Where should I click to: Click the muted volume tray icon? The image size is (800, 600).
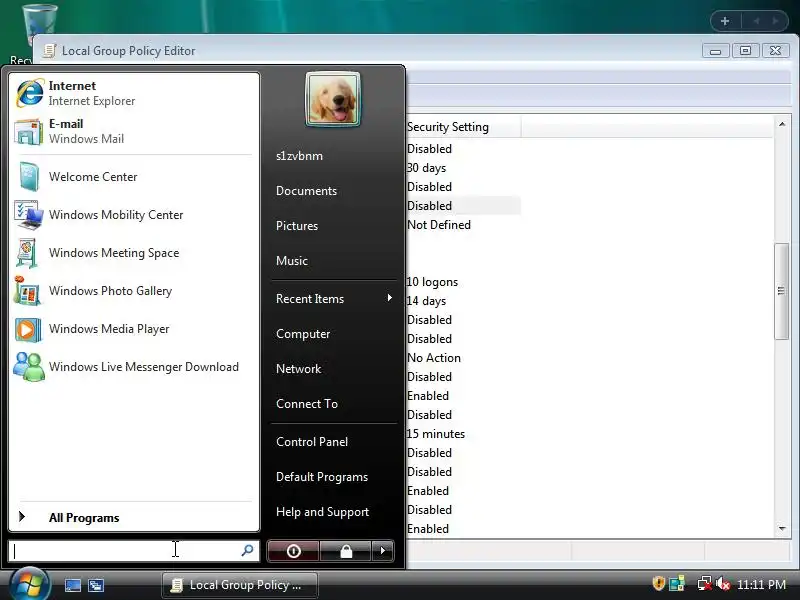point(723,583)
